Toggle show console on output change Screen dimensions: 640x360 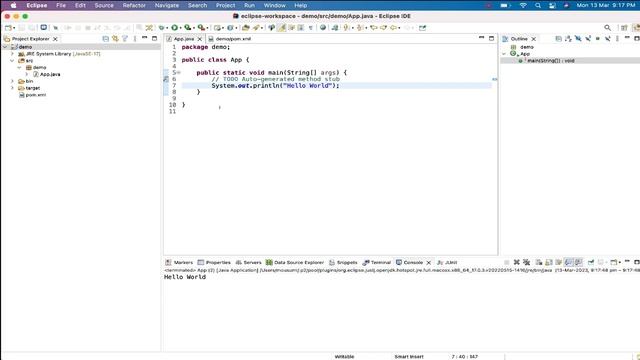coord(568,262)
